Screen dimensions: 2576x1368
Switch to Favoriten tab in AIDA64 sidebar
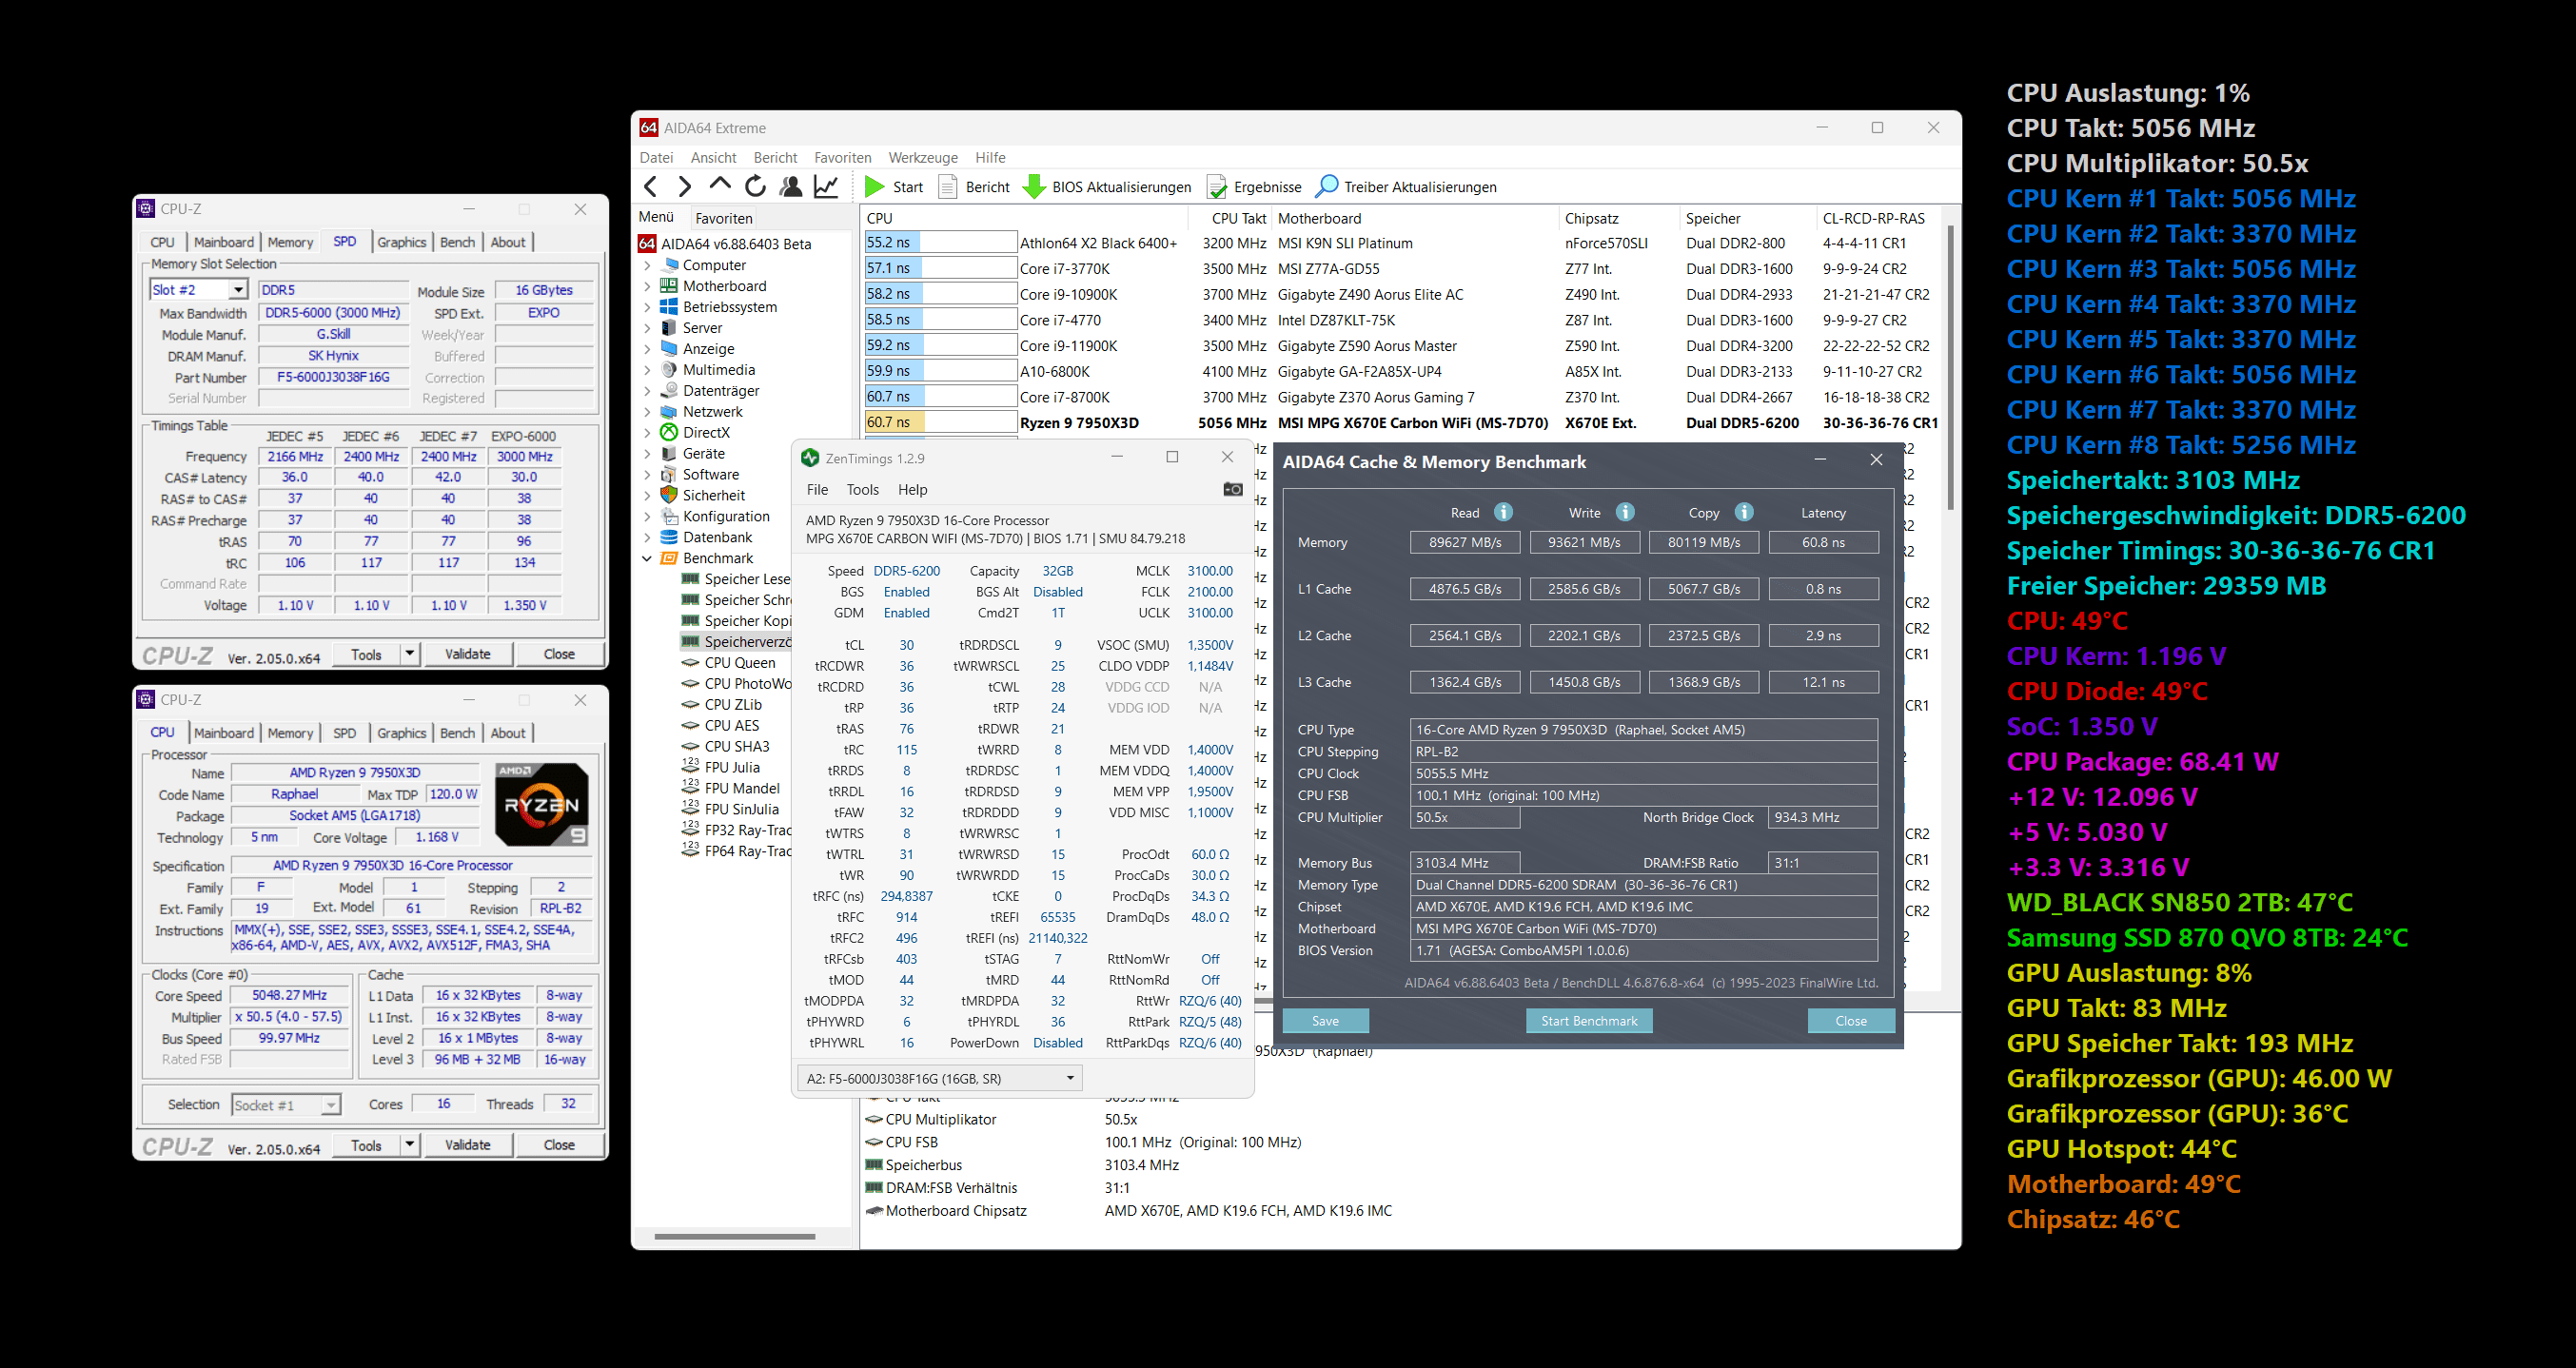pos(723,218)
